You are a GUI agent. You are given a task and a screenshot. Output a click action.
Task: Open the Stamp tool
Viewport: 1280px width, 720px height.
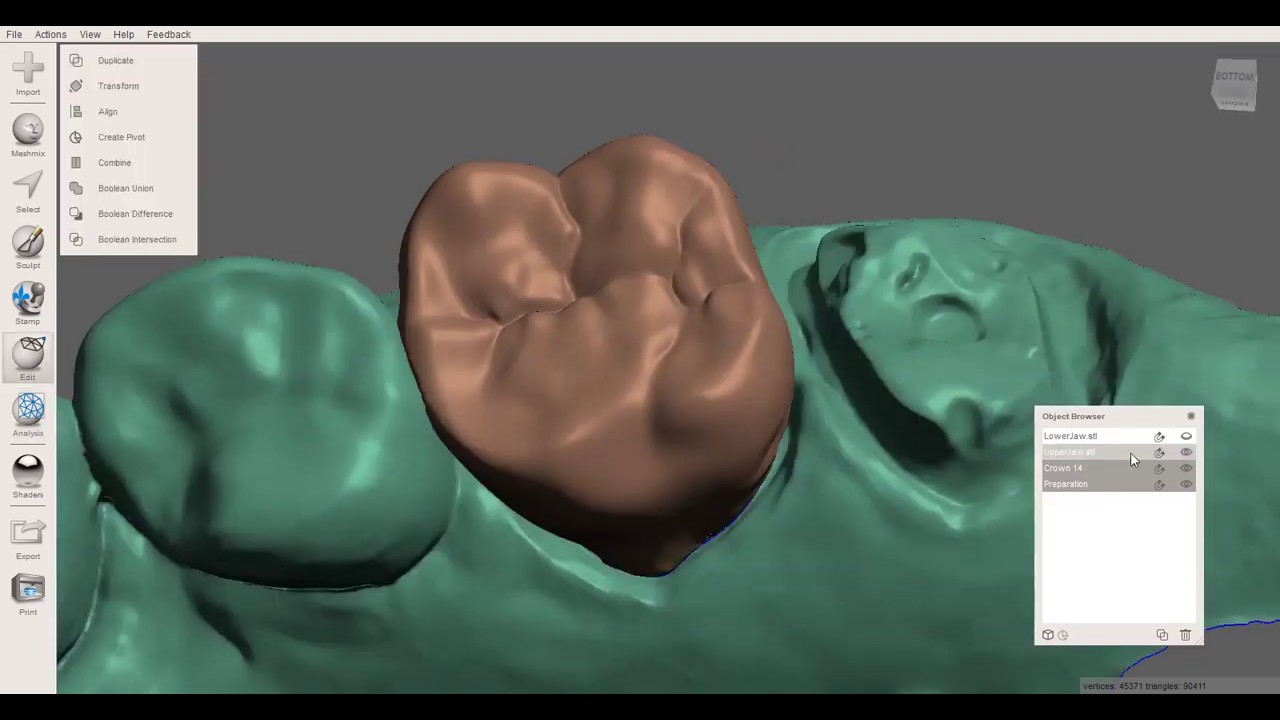[x=28, y=304]
